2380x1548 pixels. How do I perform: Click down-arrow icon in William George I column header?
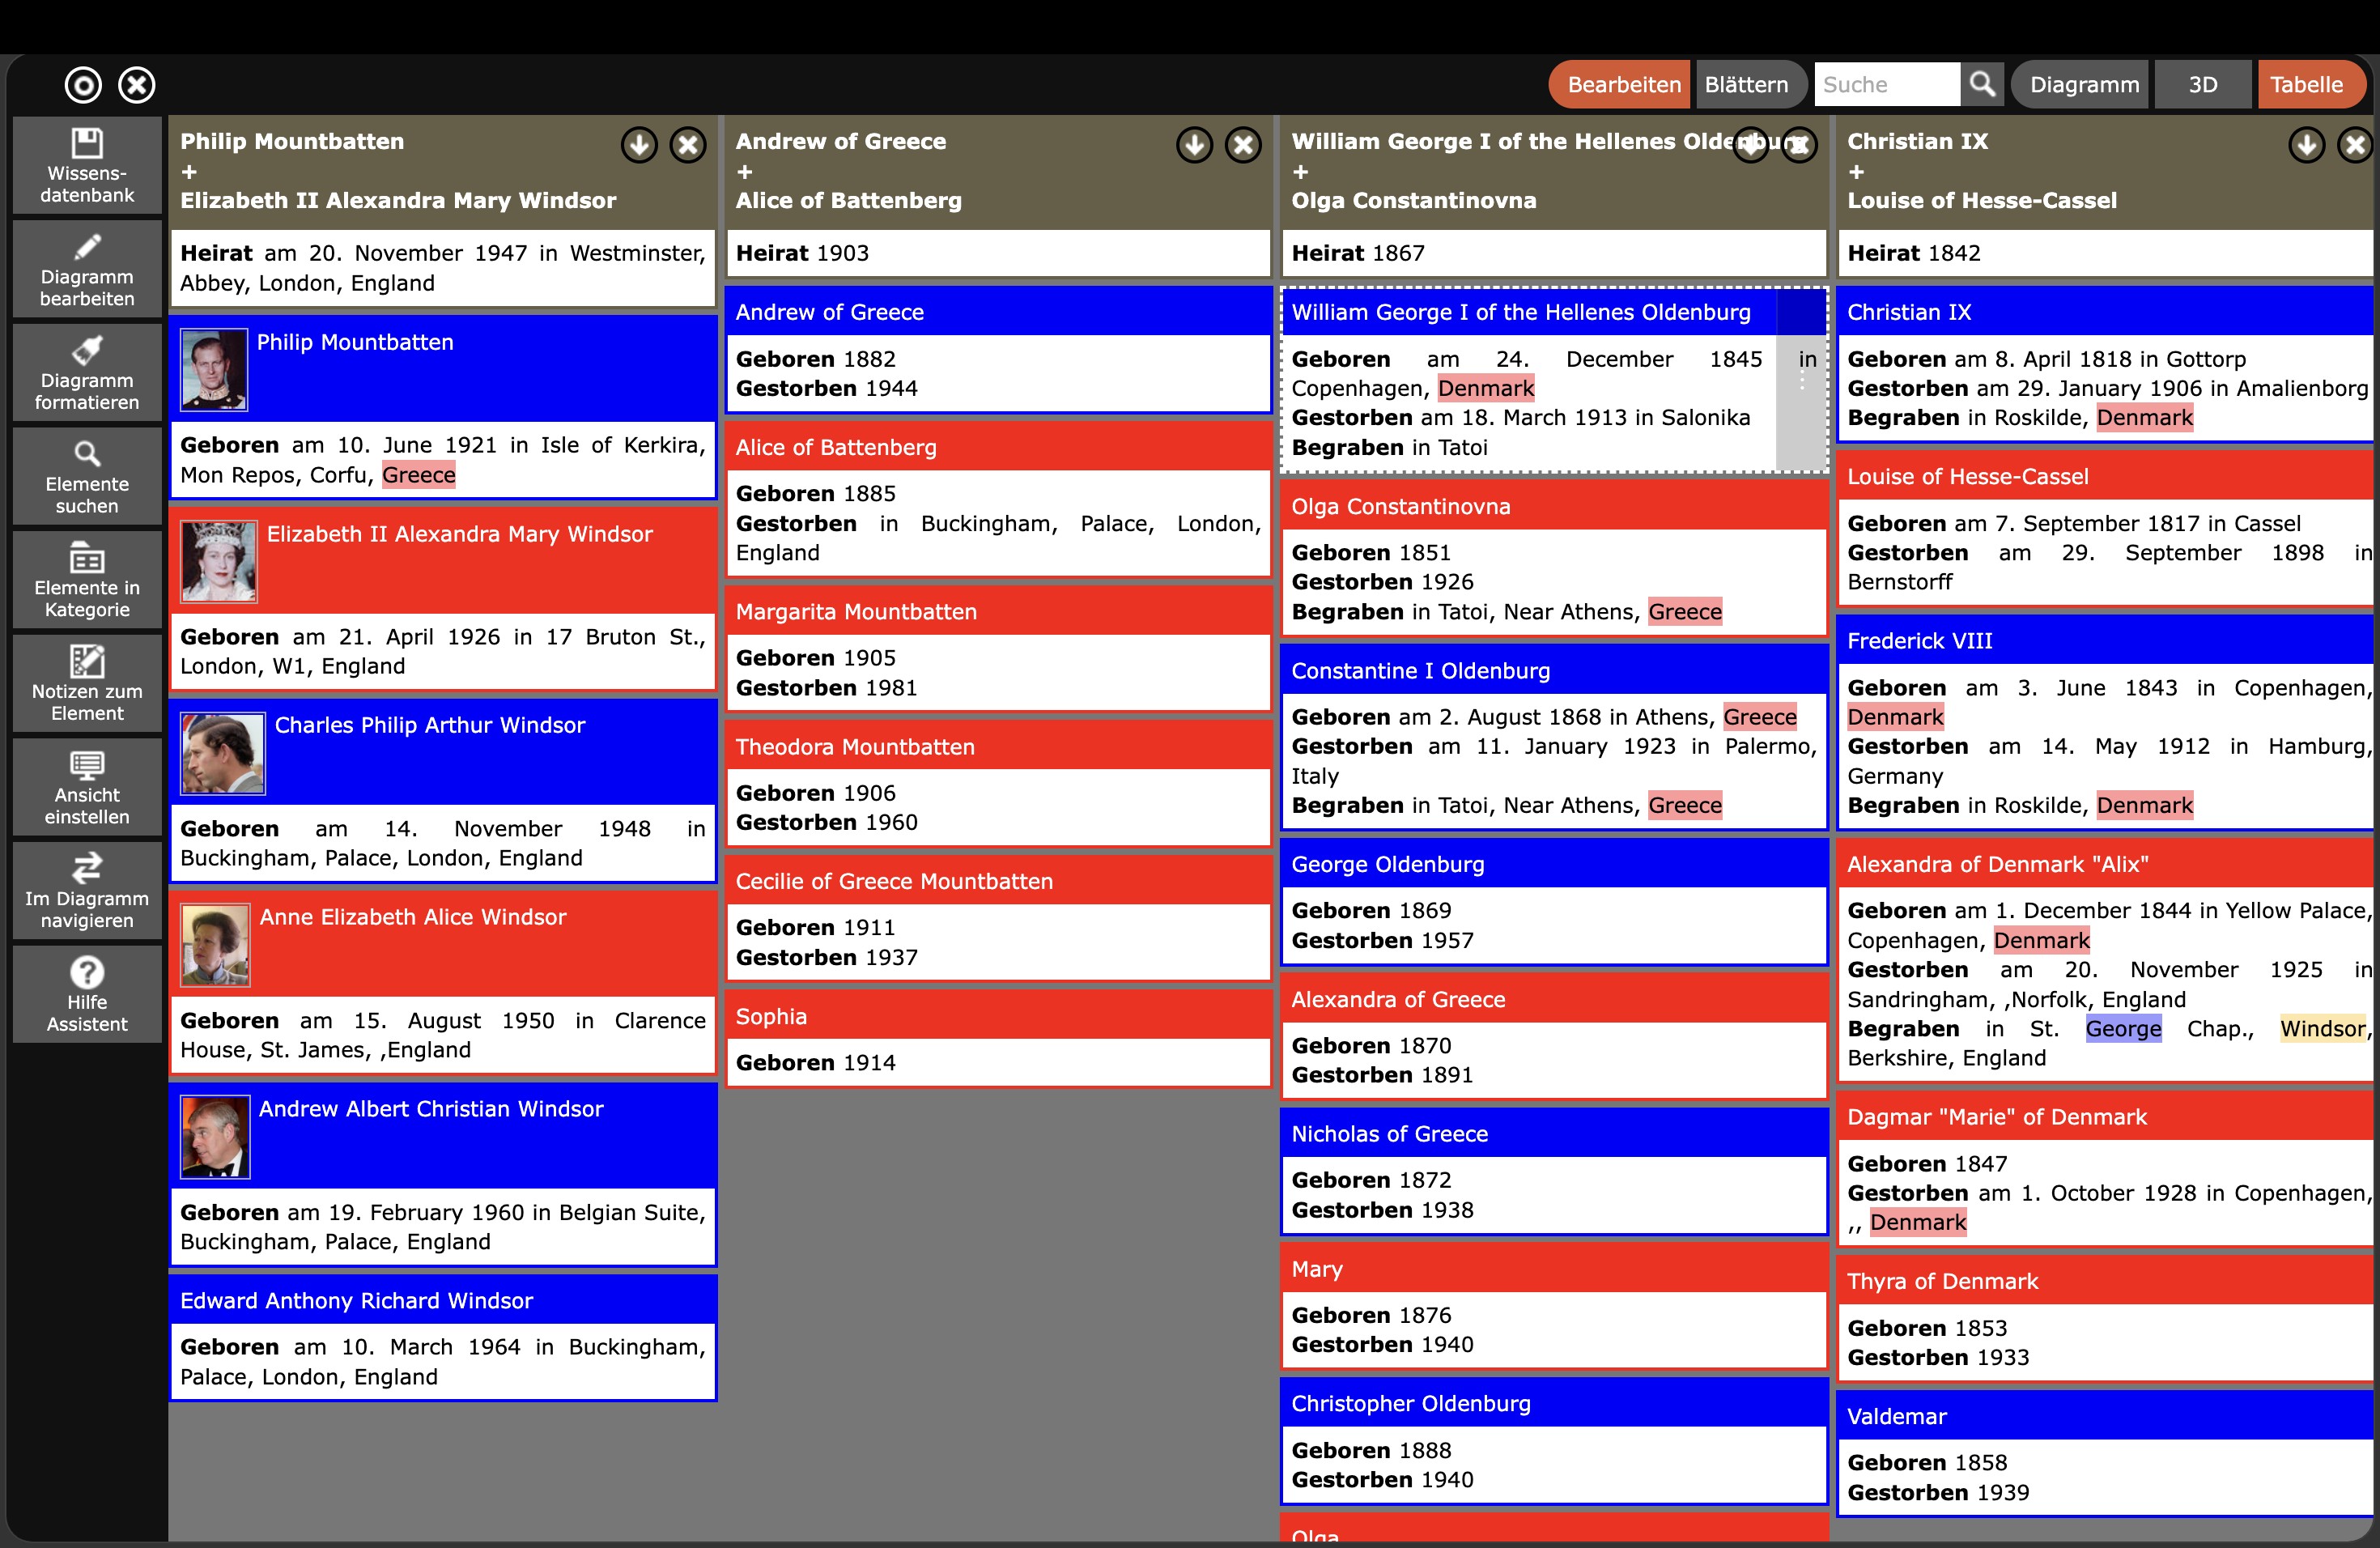click(1750, 145)
